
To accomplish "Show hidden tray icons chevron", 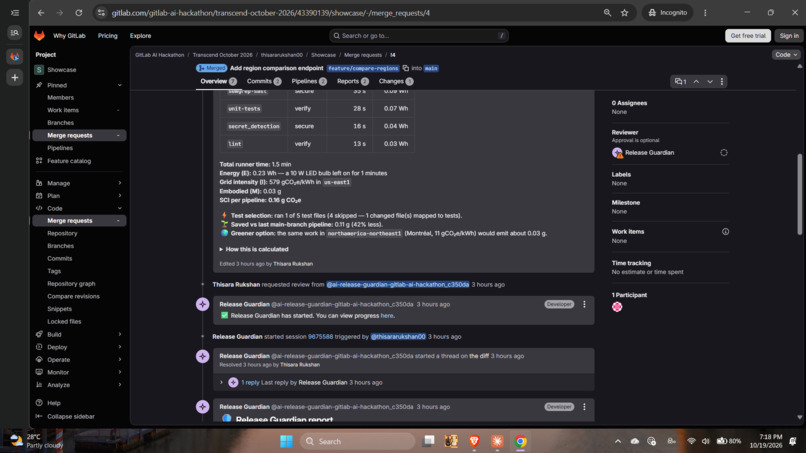I will (618, 441).
